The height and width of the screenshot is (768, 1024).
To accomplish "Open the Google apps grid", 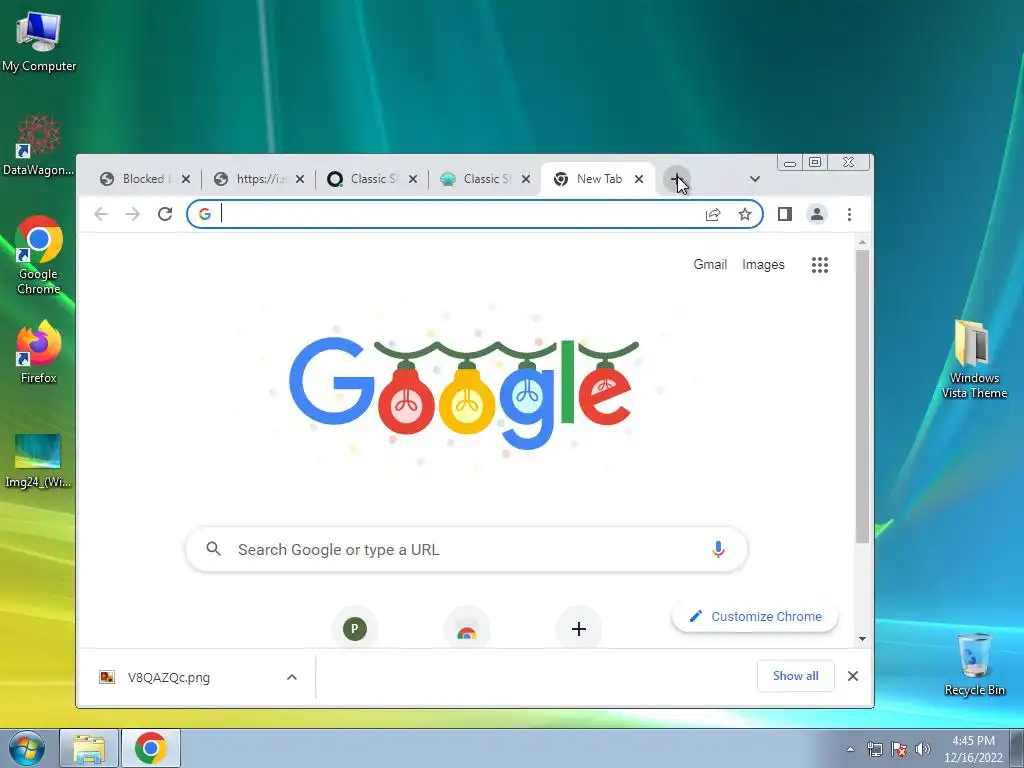I will [820, 264].
